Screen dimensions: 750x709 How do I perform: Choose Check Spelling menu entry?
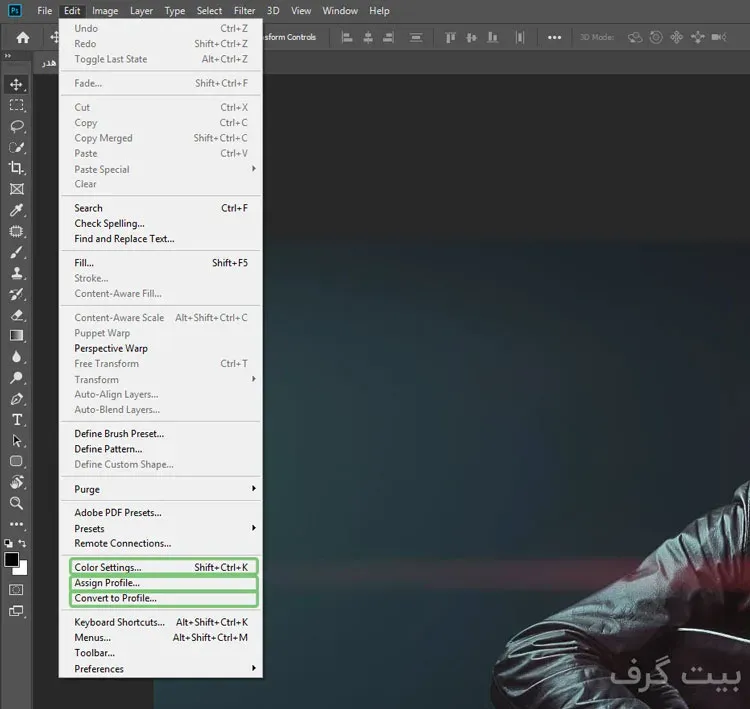pos(161,223)
